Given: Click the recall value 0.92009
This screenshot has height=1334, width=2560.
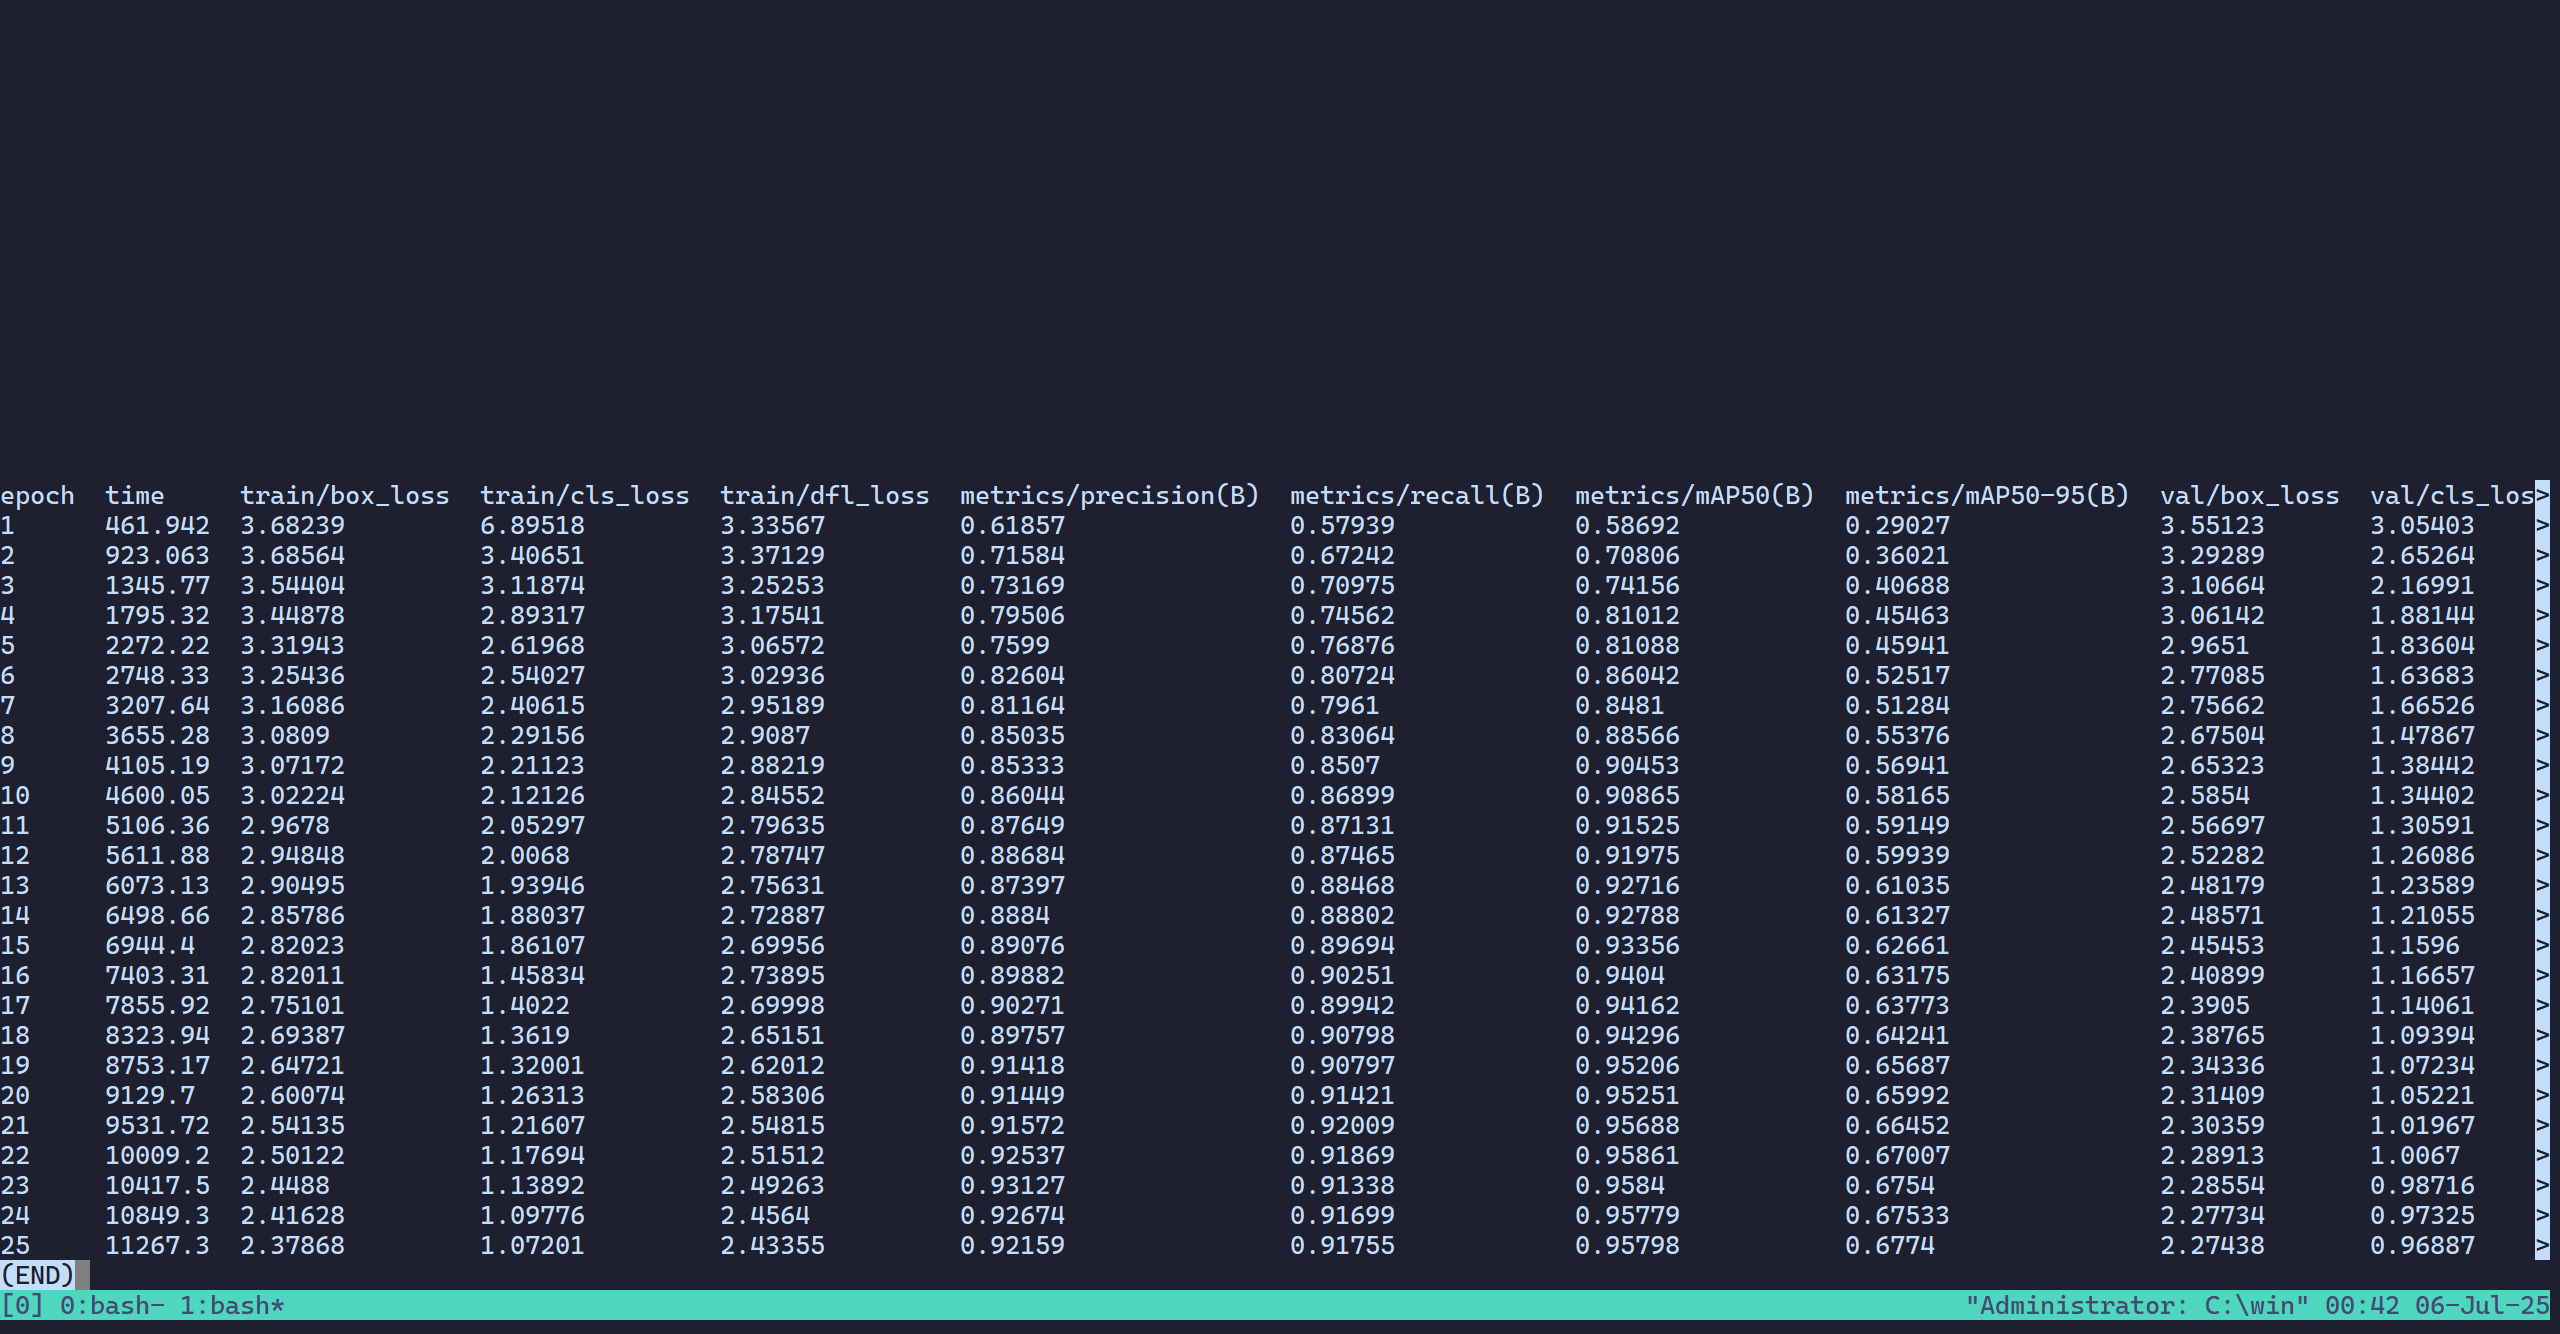Looking at the screenshot, I should point(1342,1126).
